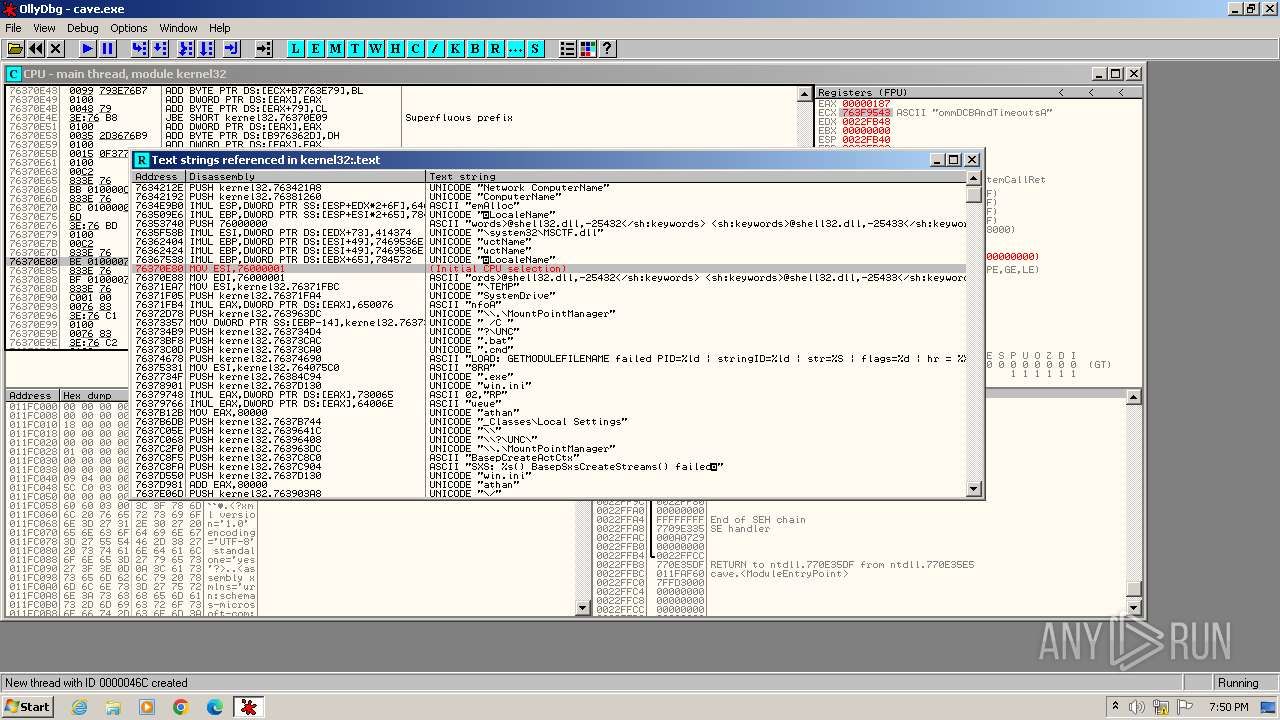Click the Open file toolbar icon
This screenshot has height=720, width=1280.
[x=16, y=48]
